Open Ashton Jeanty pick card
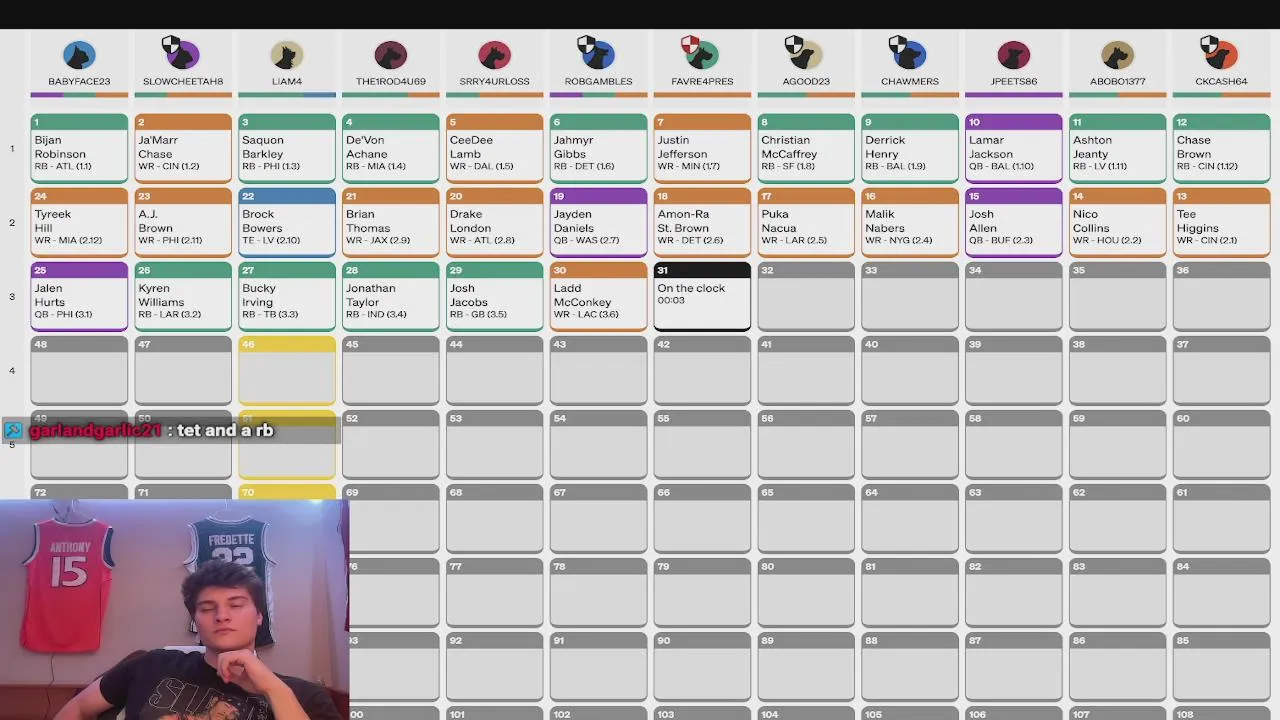The height and width of the screenshot is (720, 1280). click(x=1118, y=148)
